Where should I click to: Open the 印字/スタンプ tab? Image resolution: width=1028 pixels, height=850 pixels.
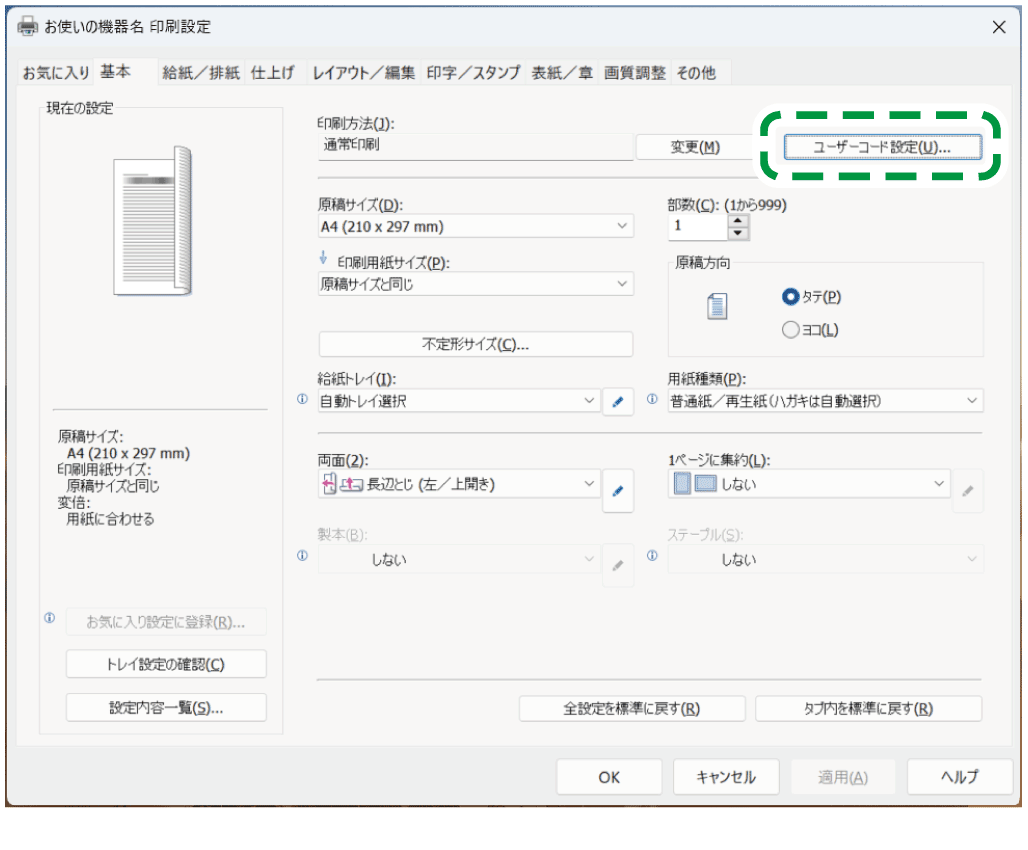[x=473, y=72]
